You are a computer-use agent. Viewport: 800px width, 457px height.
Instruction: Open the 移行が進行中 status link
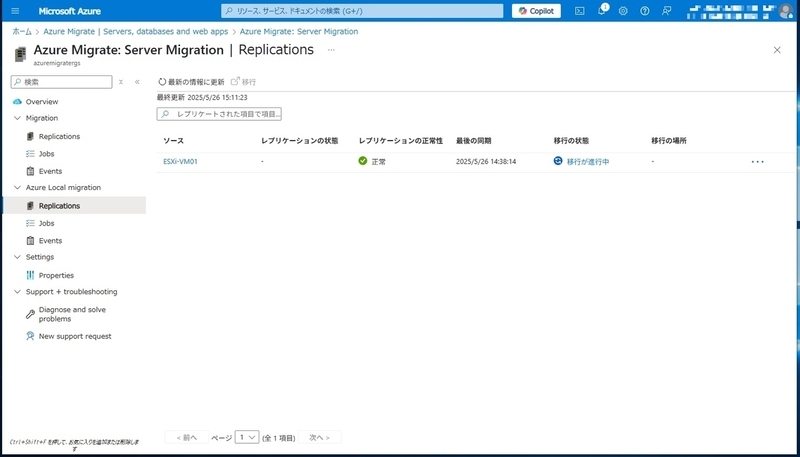tap(588, 162)
